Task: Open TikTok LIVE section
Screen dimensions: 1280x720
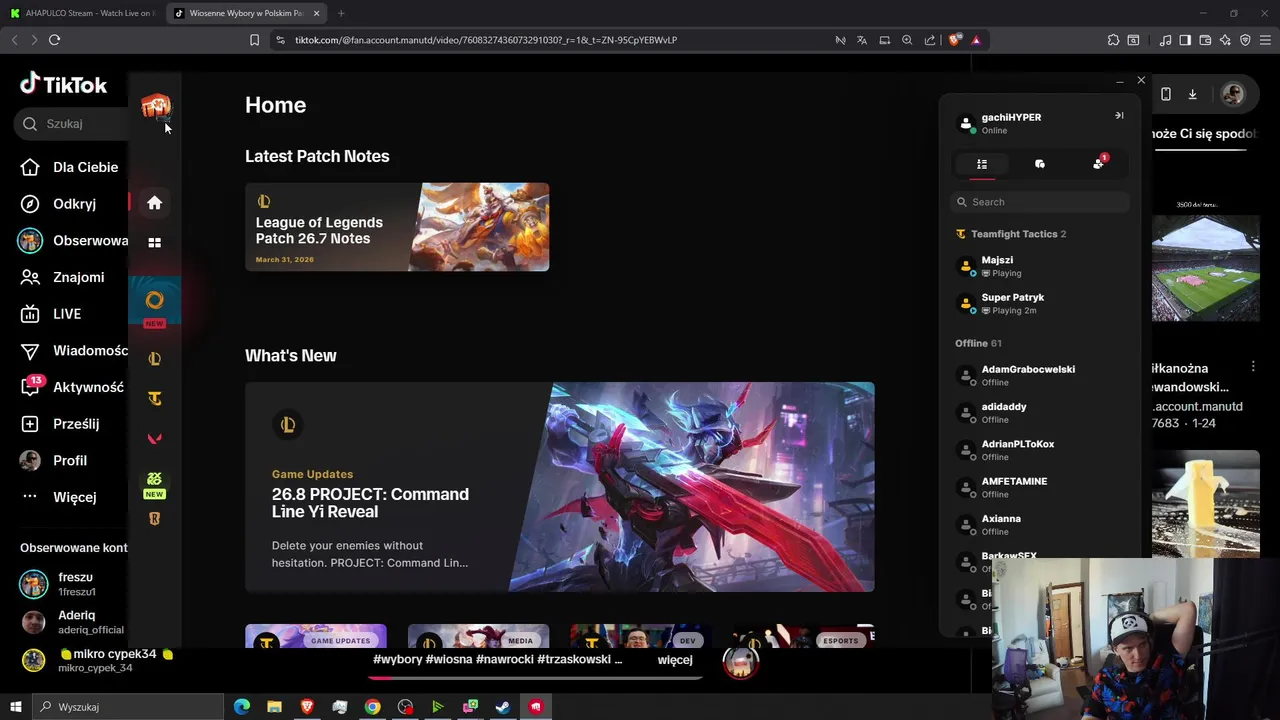Action: click(x=52, y=314)
